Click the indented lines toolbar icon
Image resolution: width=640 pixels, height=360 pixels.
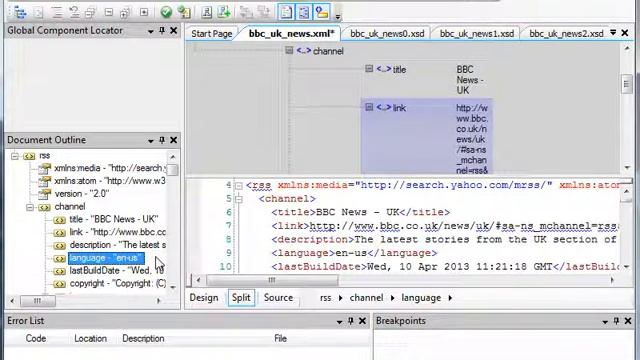57,13
